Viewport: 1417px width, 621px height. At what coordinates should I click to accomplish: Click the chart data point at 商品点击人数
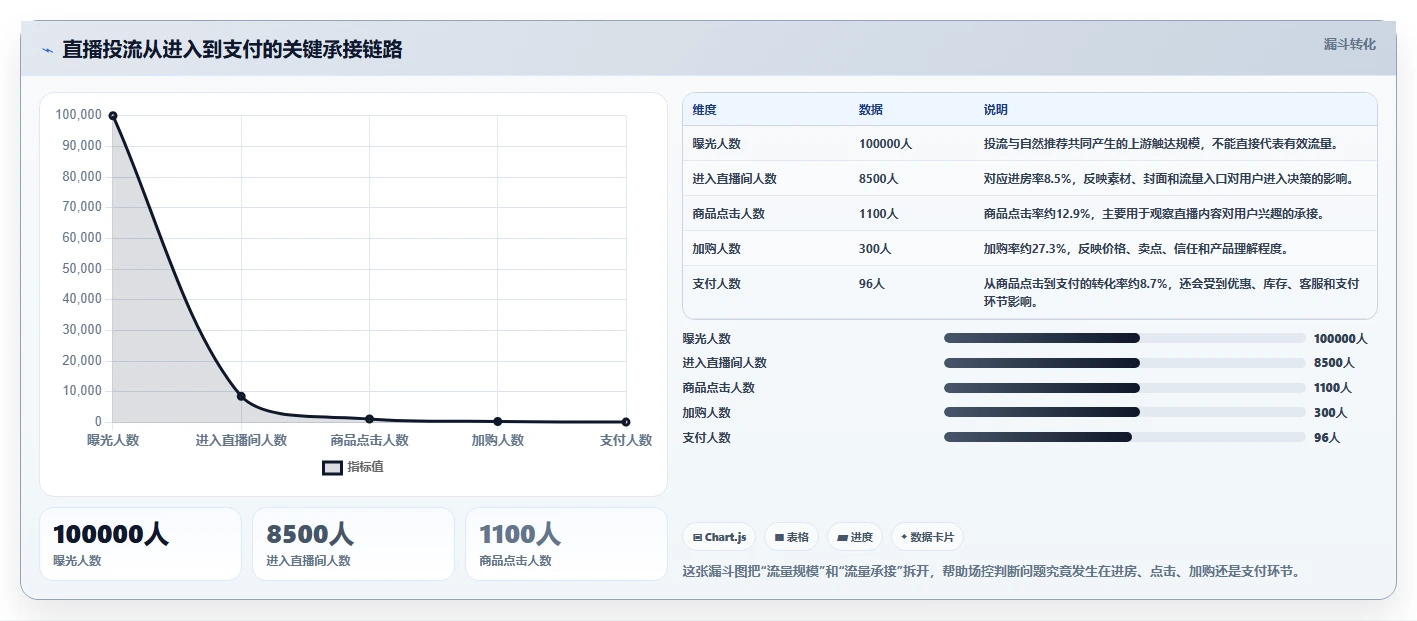(x=369, y=419)
